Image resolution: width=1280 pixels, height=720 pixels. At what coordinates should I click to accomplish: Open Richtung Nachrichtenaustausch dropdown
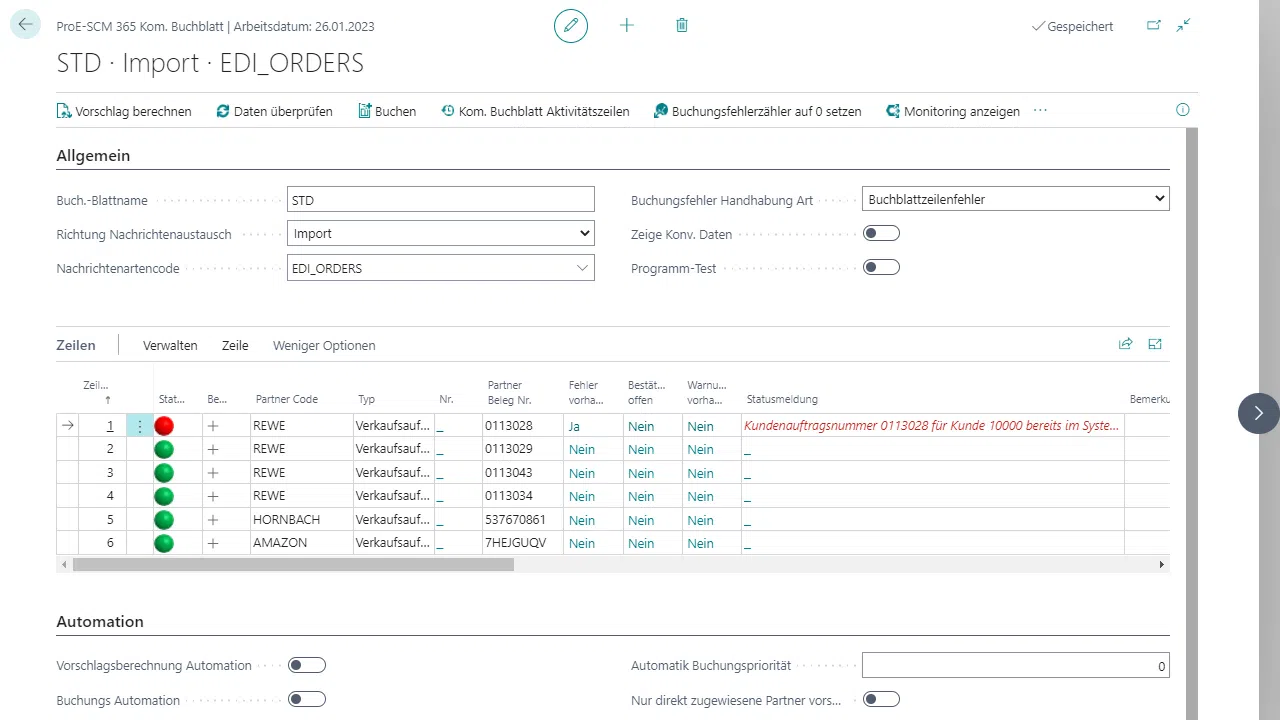pyautogui.click(x=440, y=233)
